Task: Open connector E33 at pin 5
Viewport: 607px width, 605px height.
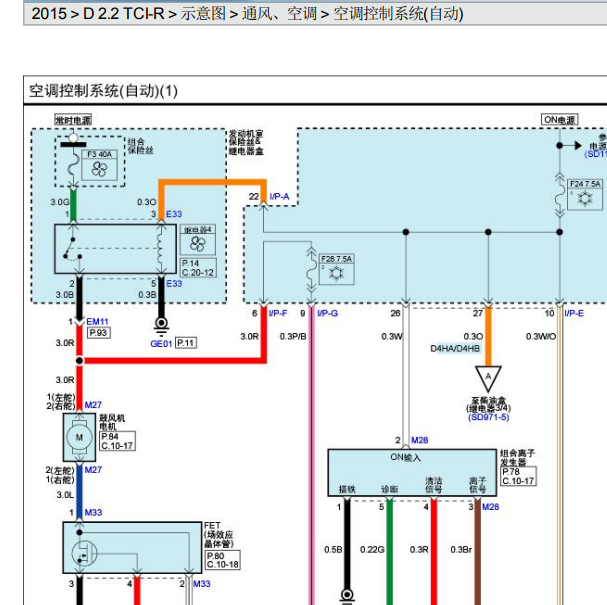Action: coord(174,284)
